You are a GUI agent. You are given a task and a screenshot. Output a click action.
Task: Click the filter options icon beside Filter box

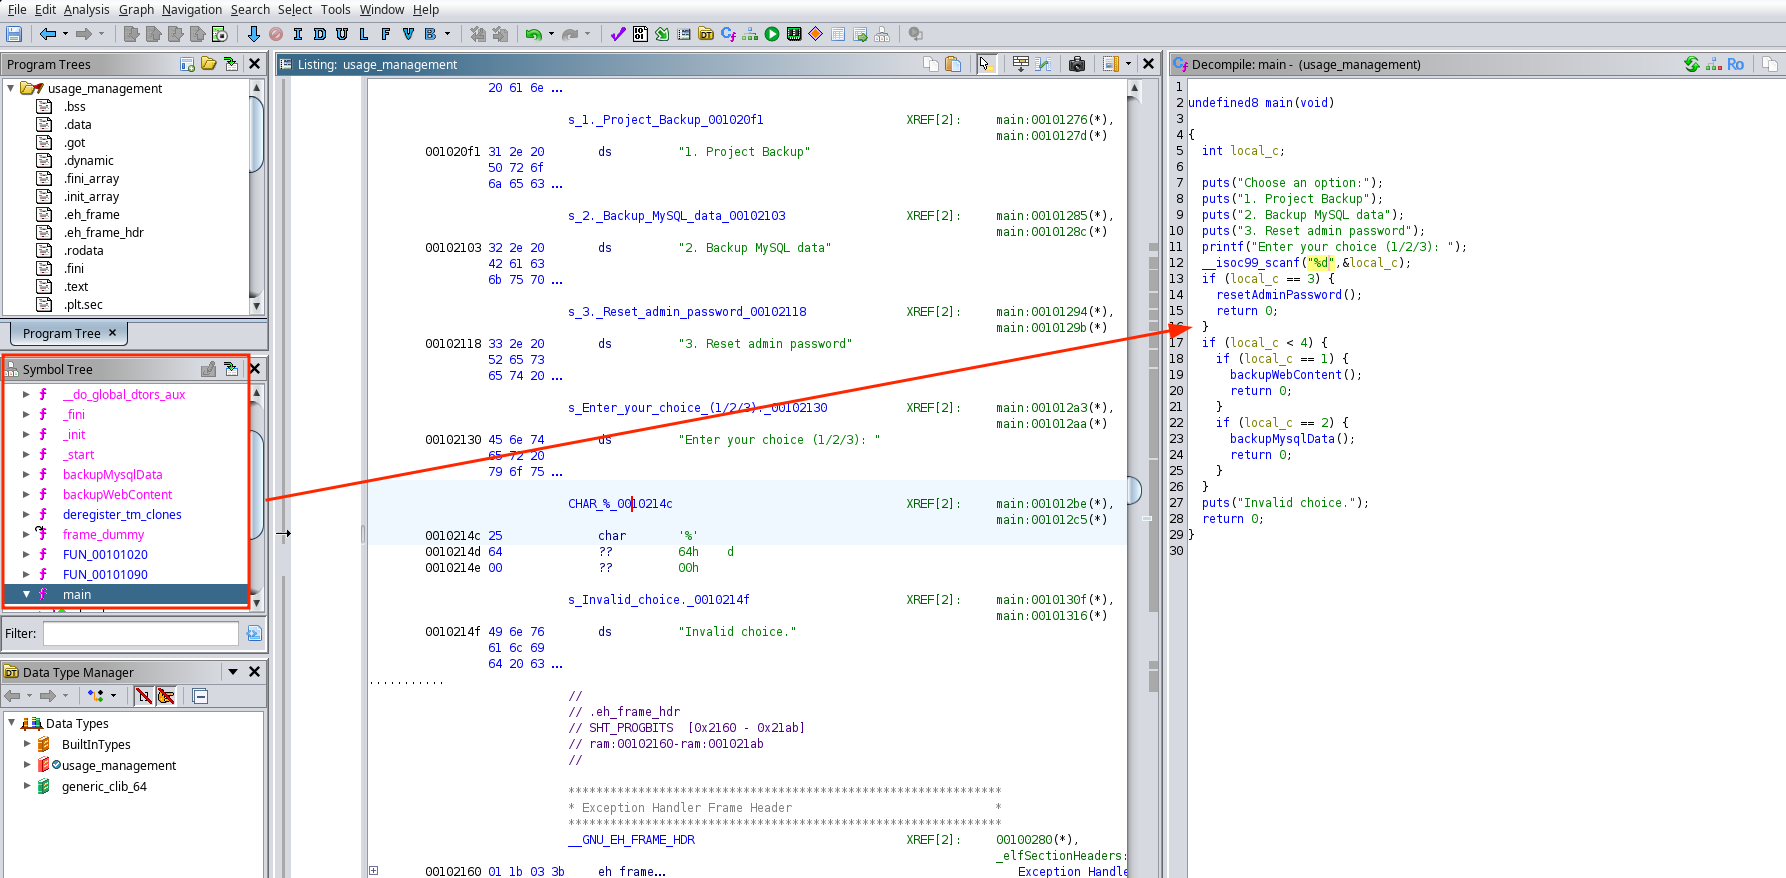254,633
